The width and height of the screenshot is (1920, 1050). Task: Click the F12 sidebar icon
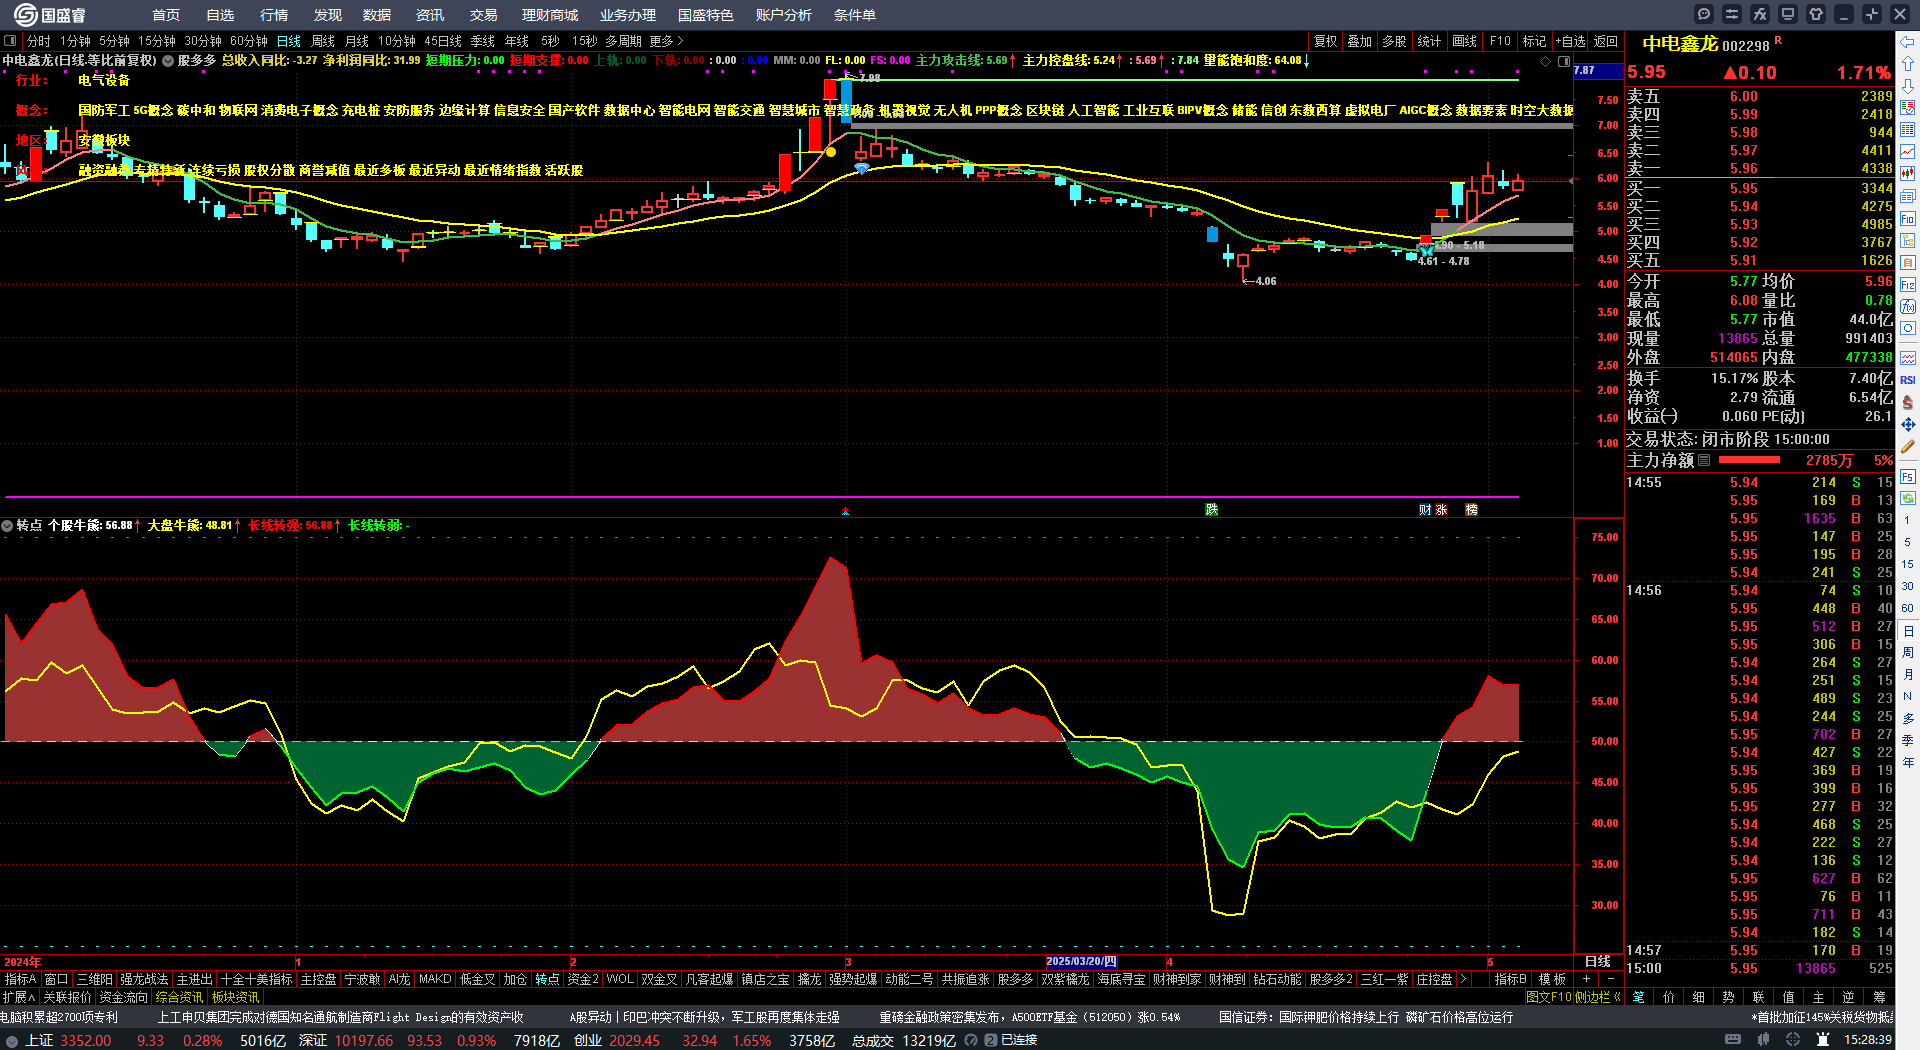pos(1908,285)
